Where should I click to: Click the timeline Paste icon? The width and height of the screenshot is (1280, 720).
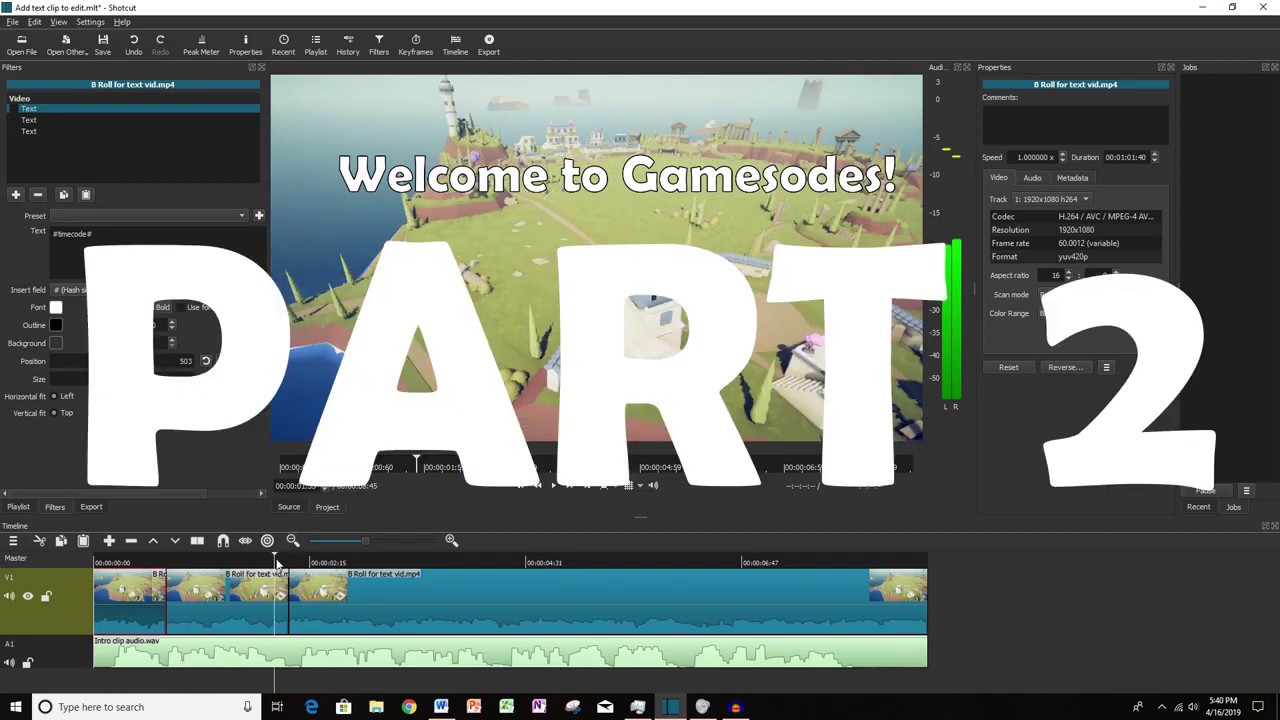(83, 541)
